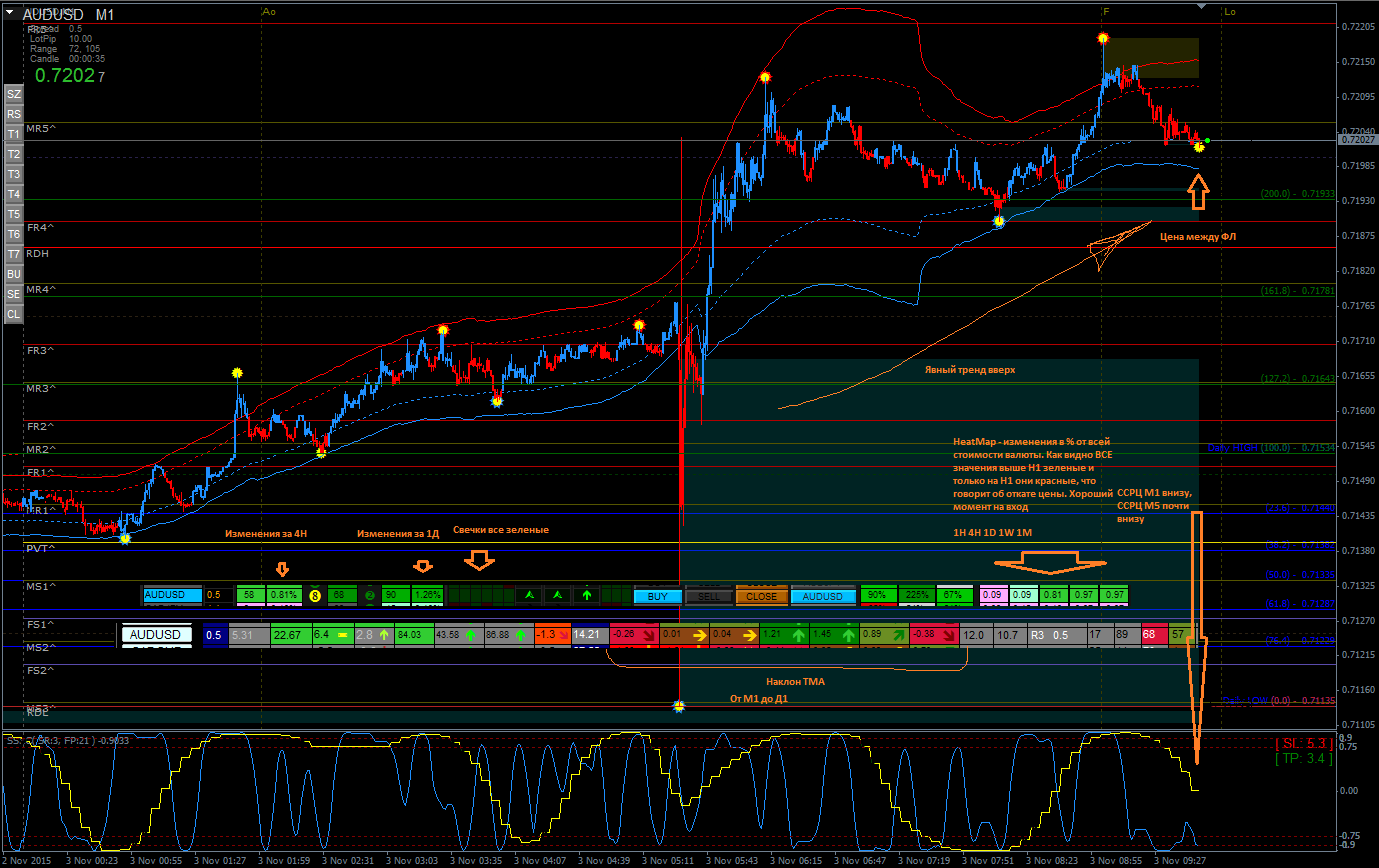Click the chart shift triangle at the top right
Image resolution: width=1379 pixels, height=868 pixels.
[1201, 8]
